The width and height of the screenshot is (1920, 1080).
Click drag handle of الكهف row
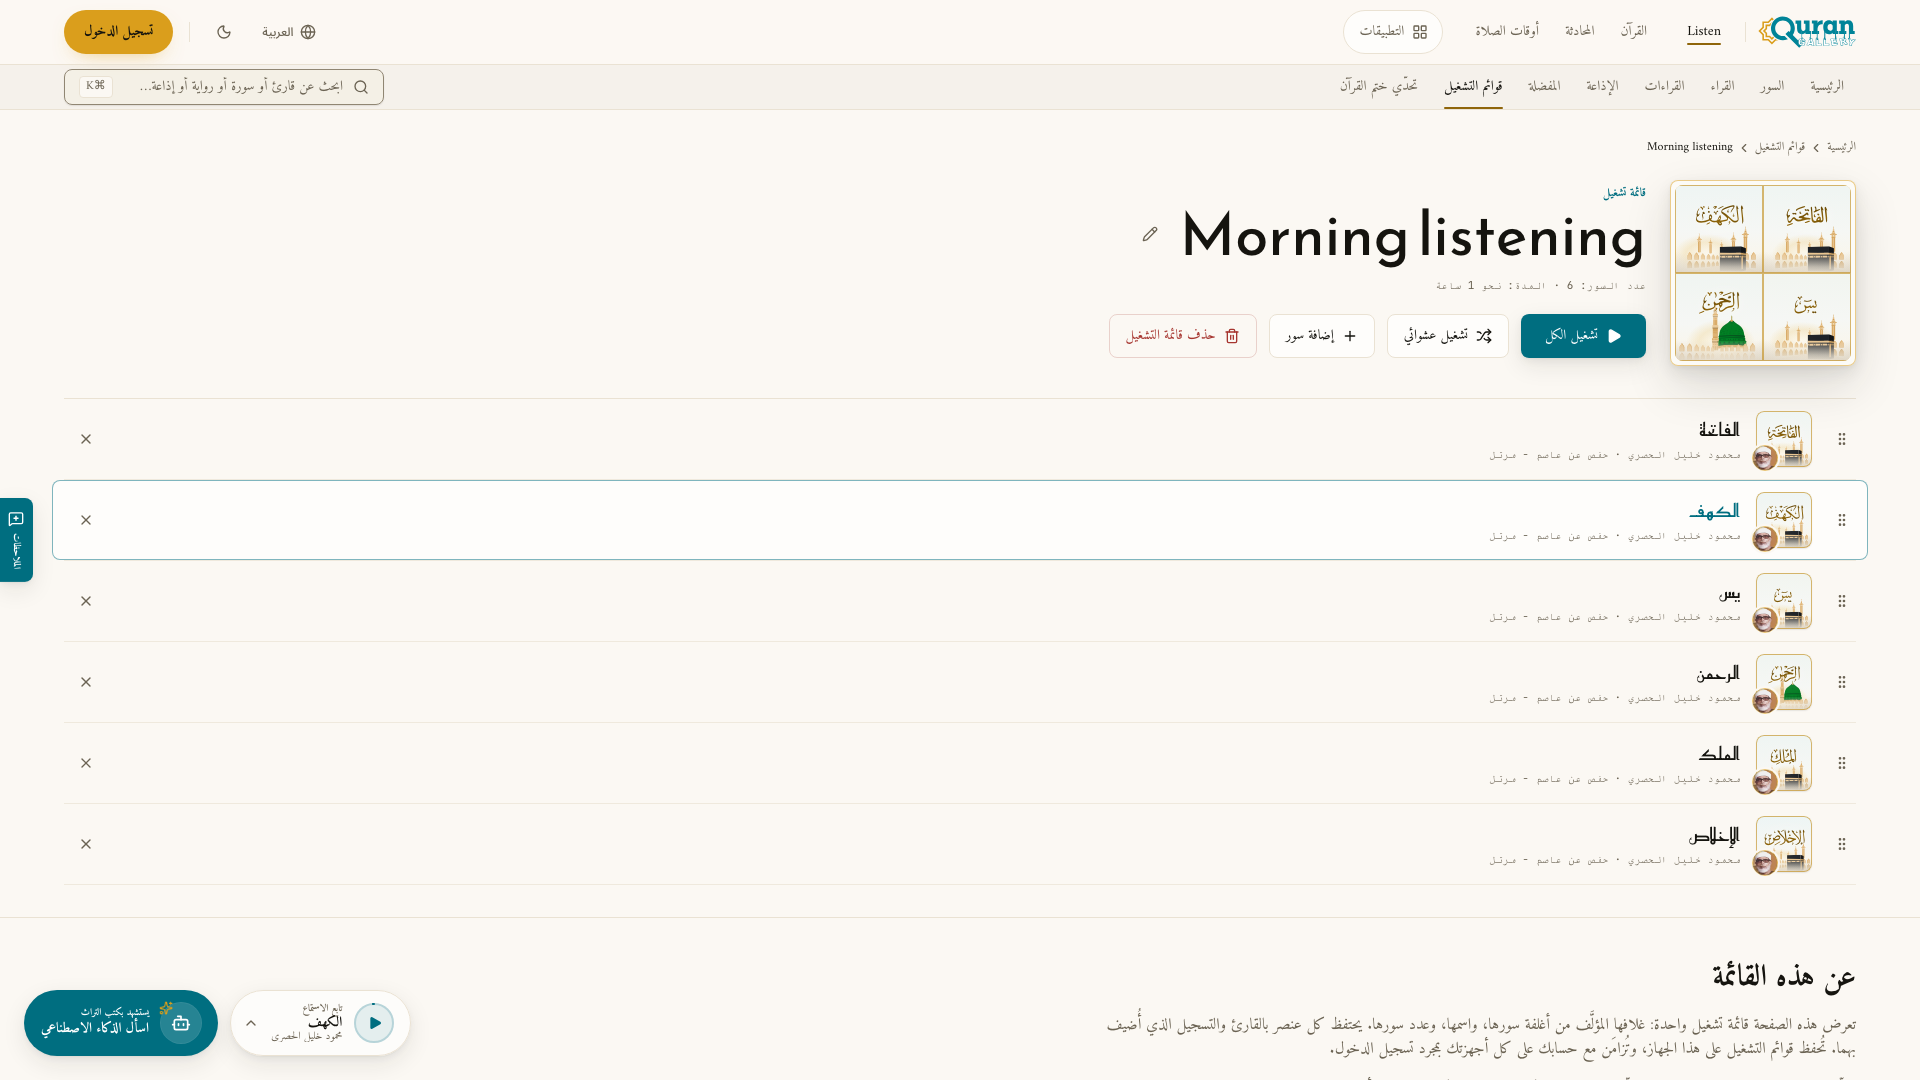coord(1842,520)
